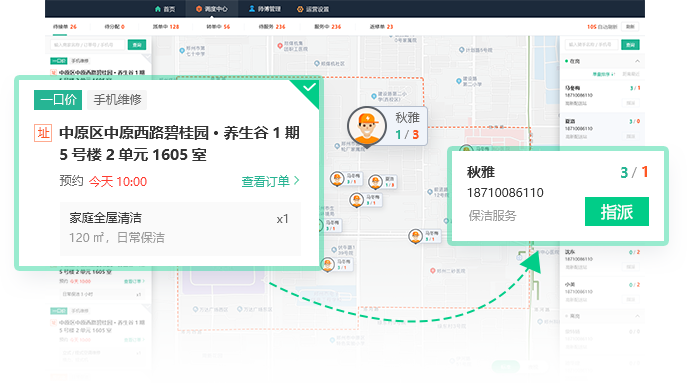Open the 师傅管理 worker management menu
The width and height of the screenshot is (687, 383).
pyautogui.click(x=265, y=9)
